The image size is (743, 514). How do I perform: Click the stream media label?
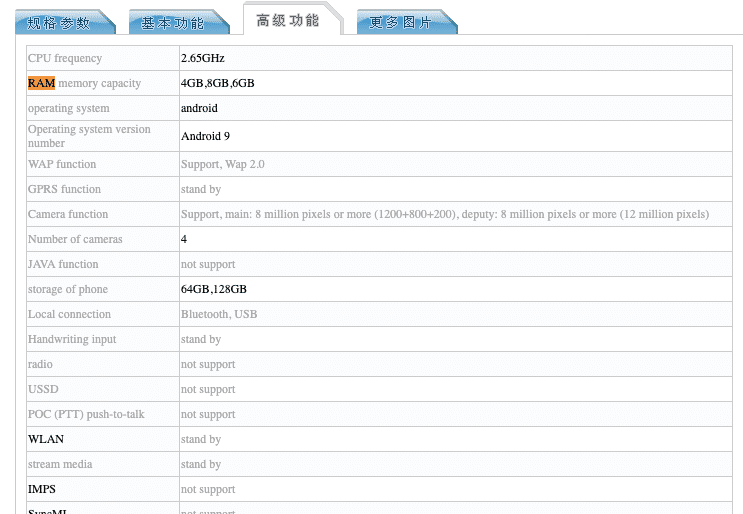(60, 465)
